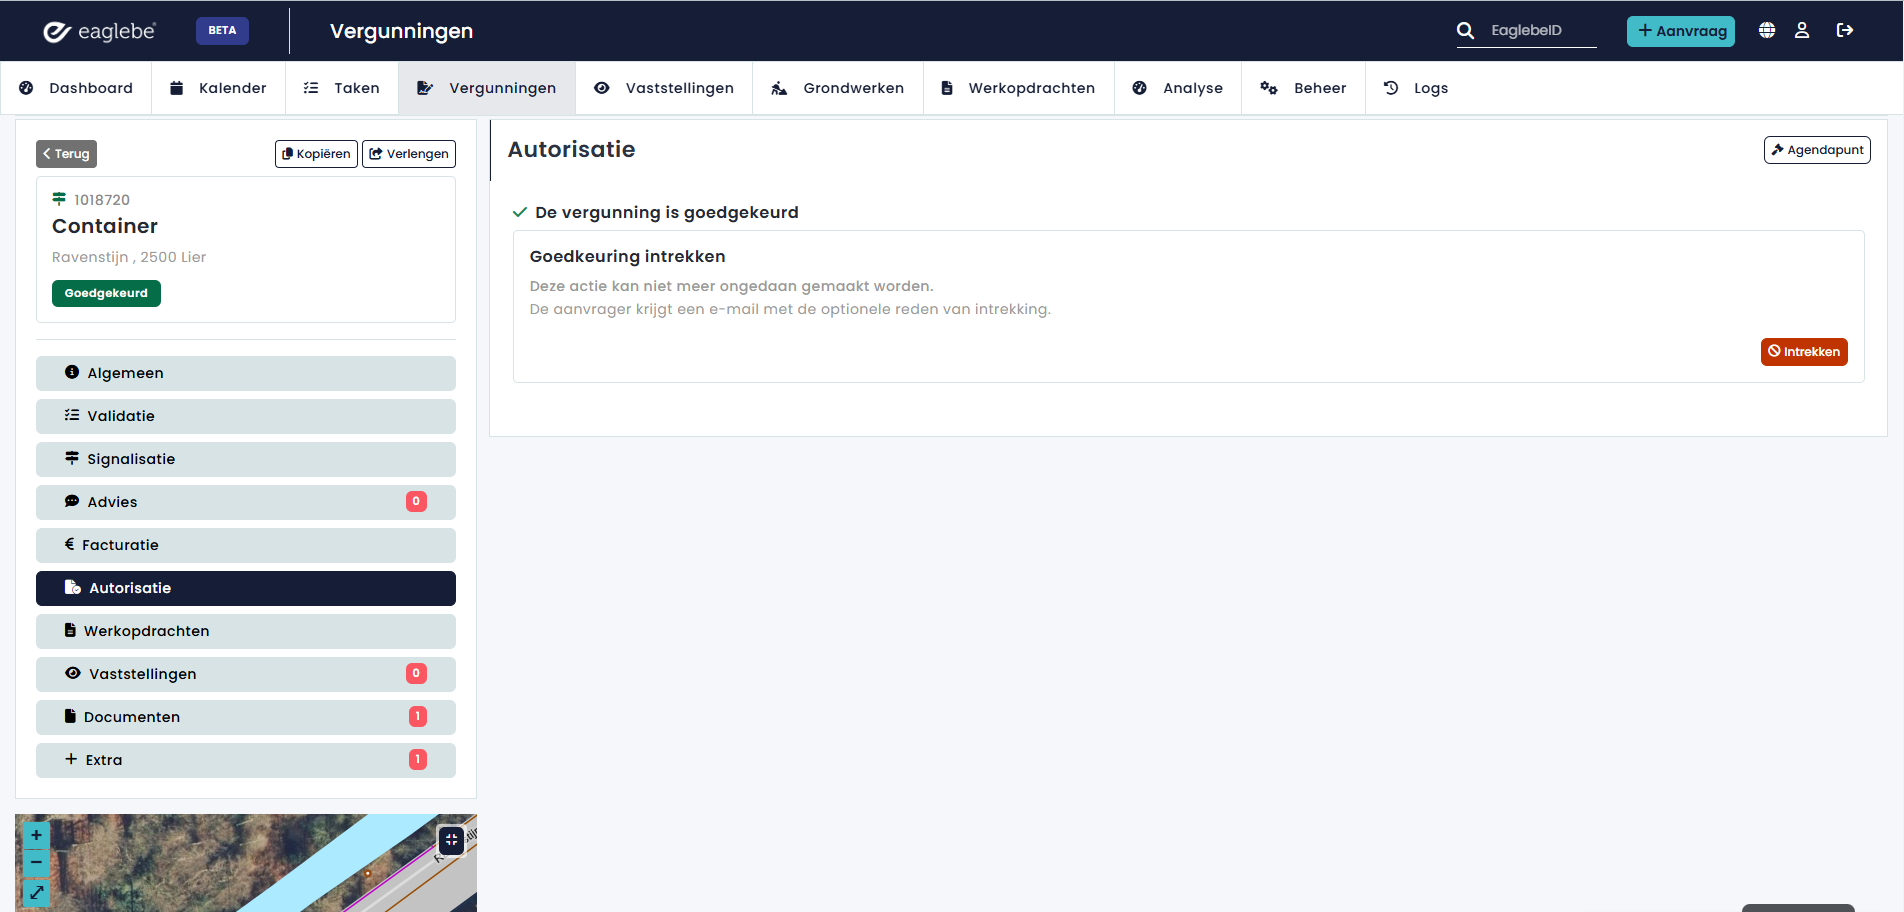Open the Grondwerken tab
This screenshot has height=912, width=1904.
[x=838, y=88]
